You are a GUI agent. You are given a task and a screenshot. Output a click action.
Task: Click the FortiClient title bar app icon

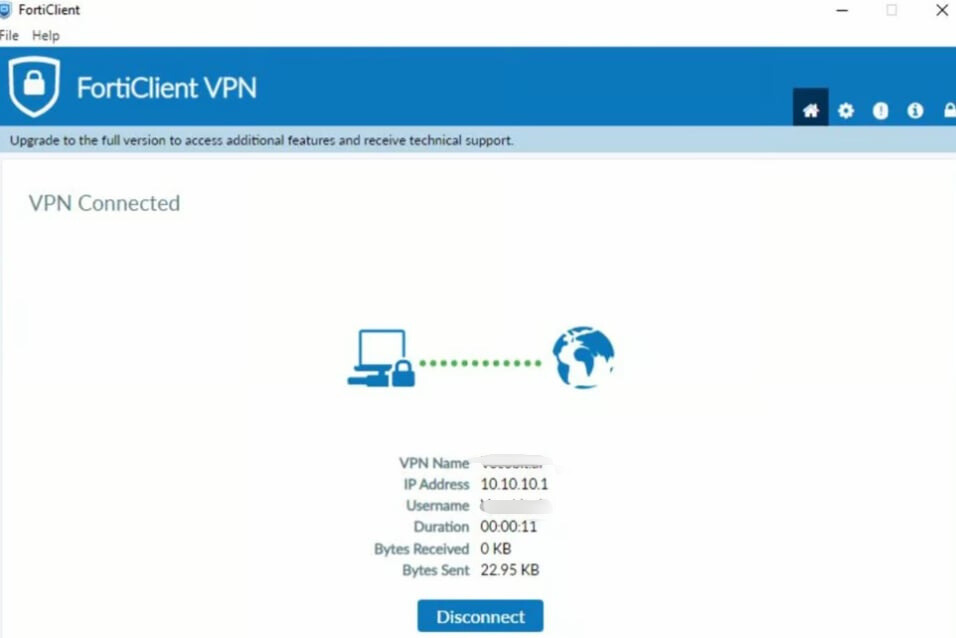pos(5,10)
